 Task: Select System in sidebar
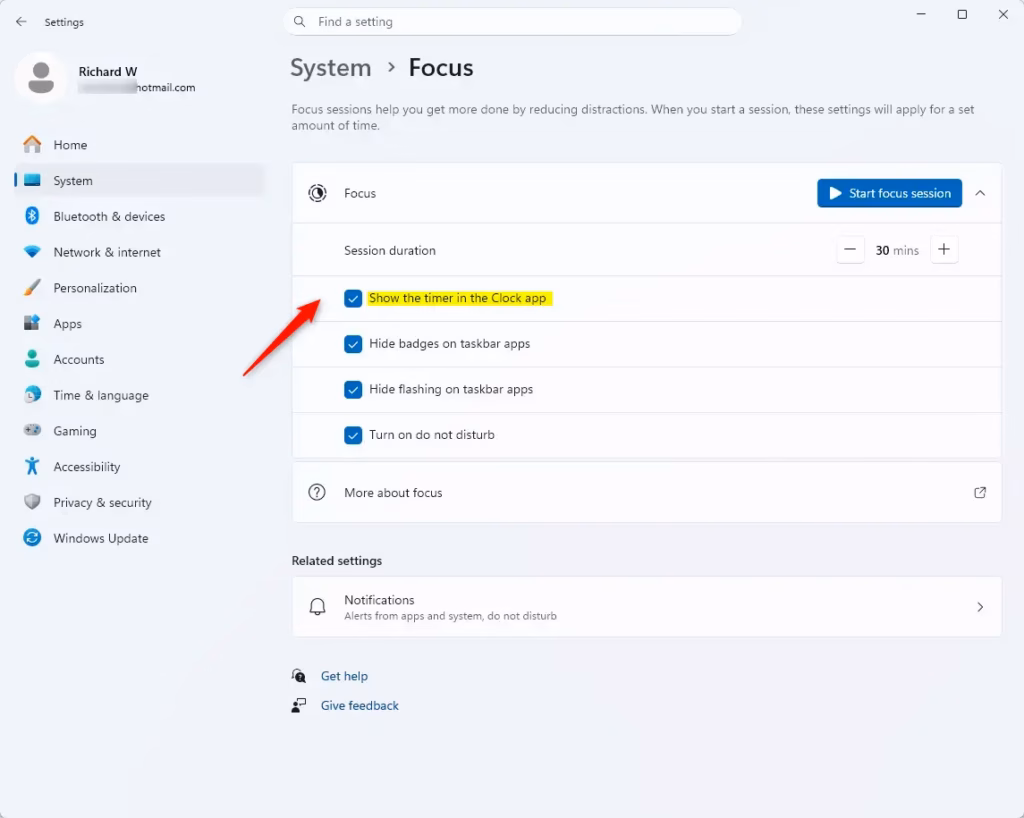pyautogui.click(x=138, y=180)
